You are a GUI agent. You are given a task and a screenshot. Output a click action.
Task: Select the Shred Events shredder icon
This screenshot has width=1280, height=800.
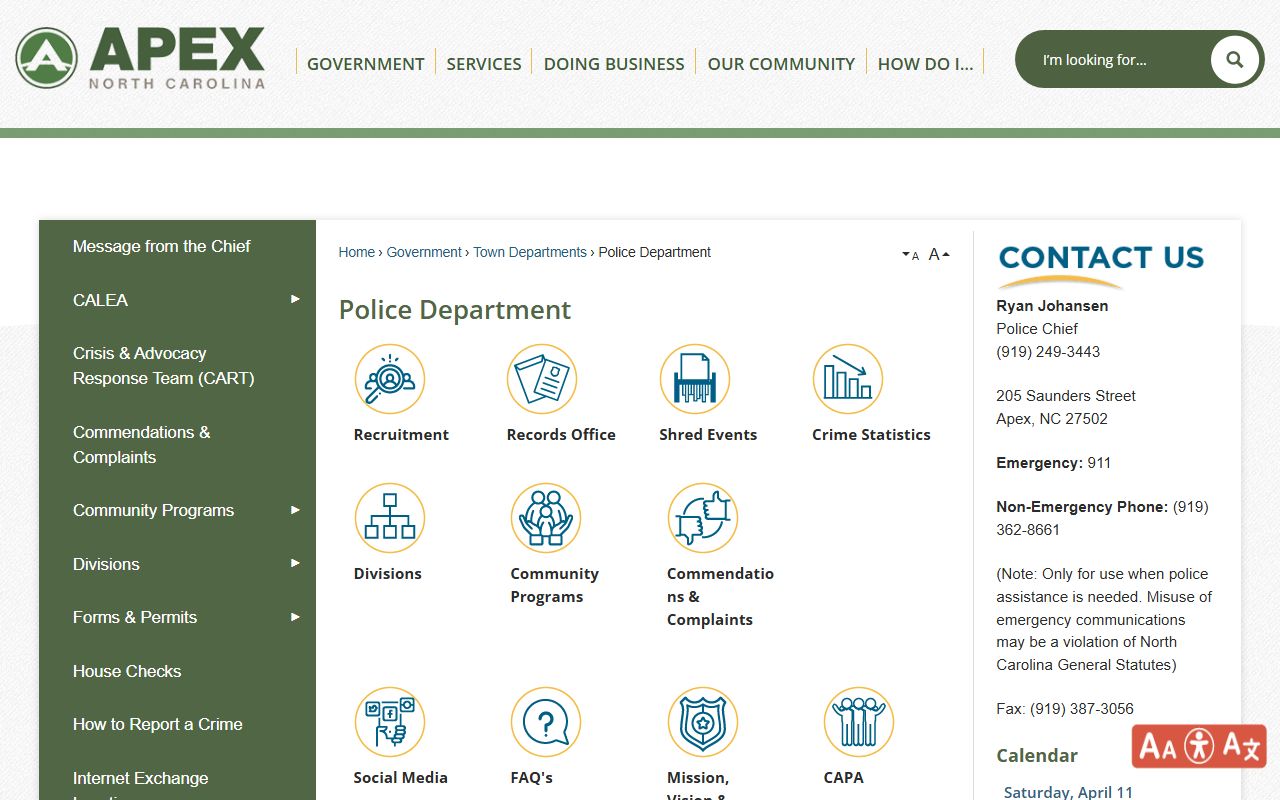tap(694, 379)
